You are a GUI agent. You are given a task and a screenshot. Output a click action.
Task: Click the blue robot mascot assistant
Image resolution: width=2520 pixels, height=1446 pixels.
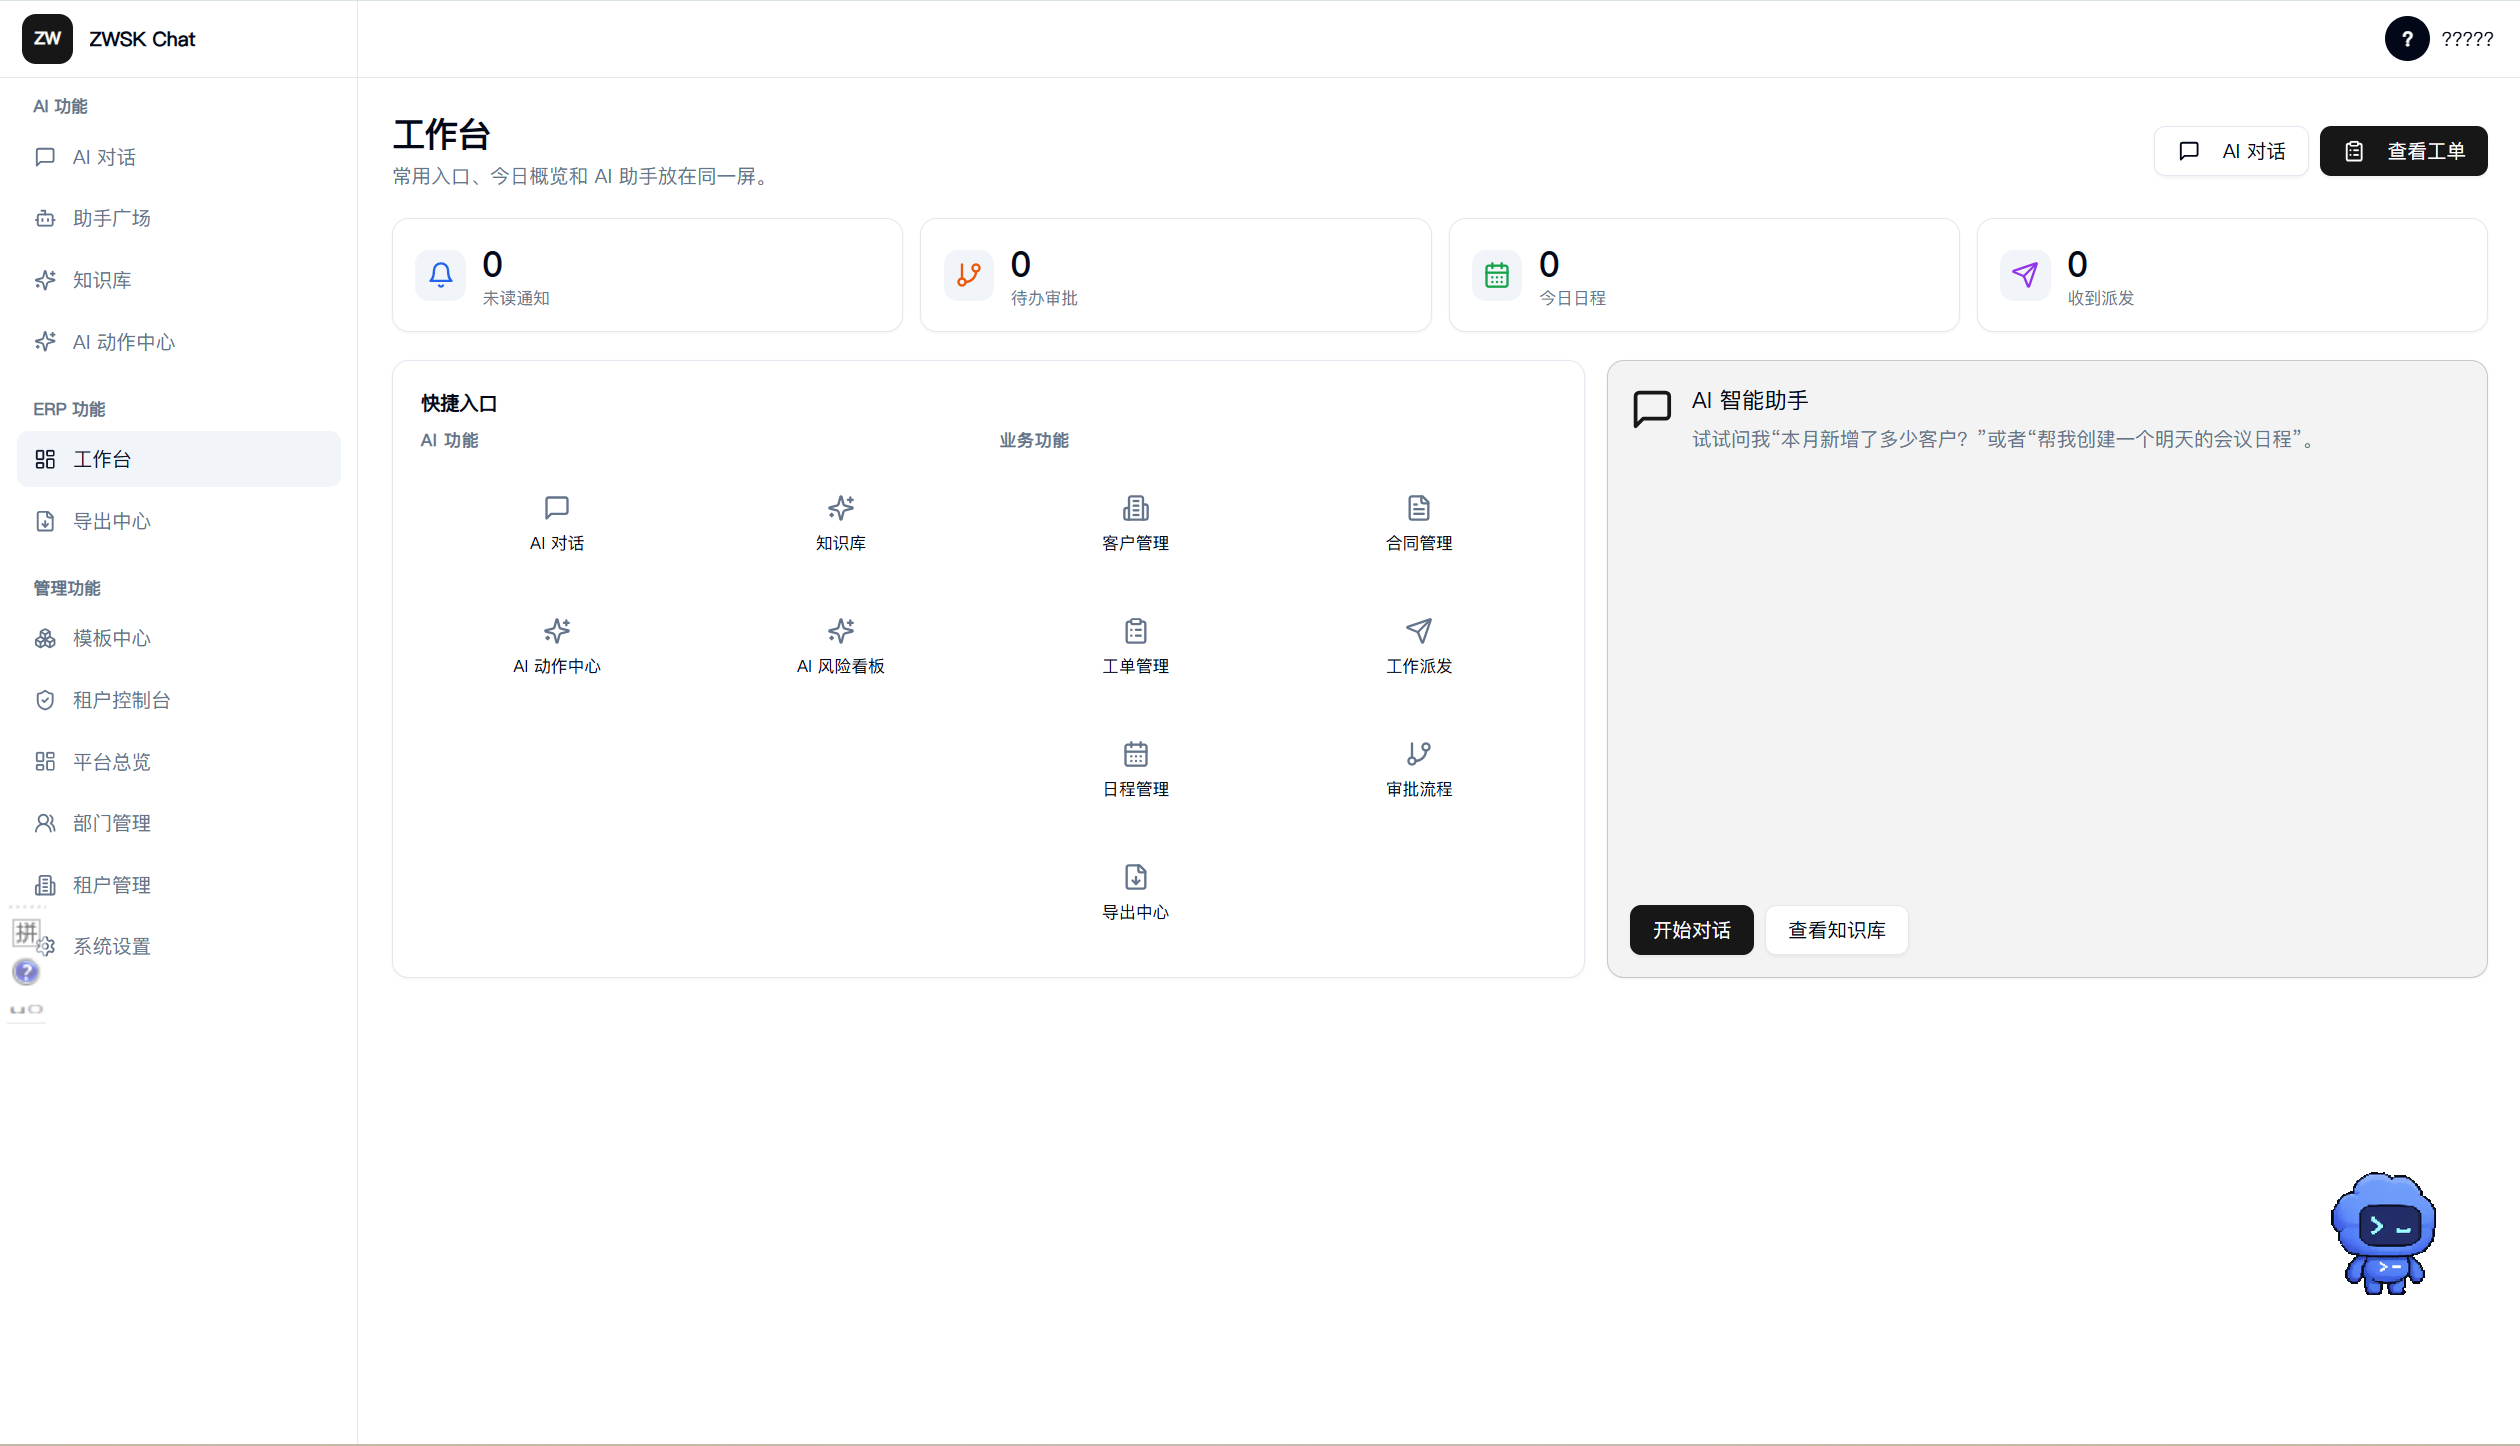(x=2384, y=1234)
